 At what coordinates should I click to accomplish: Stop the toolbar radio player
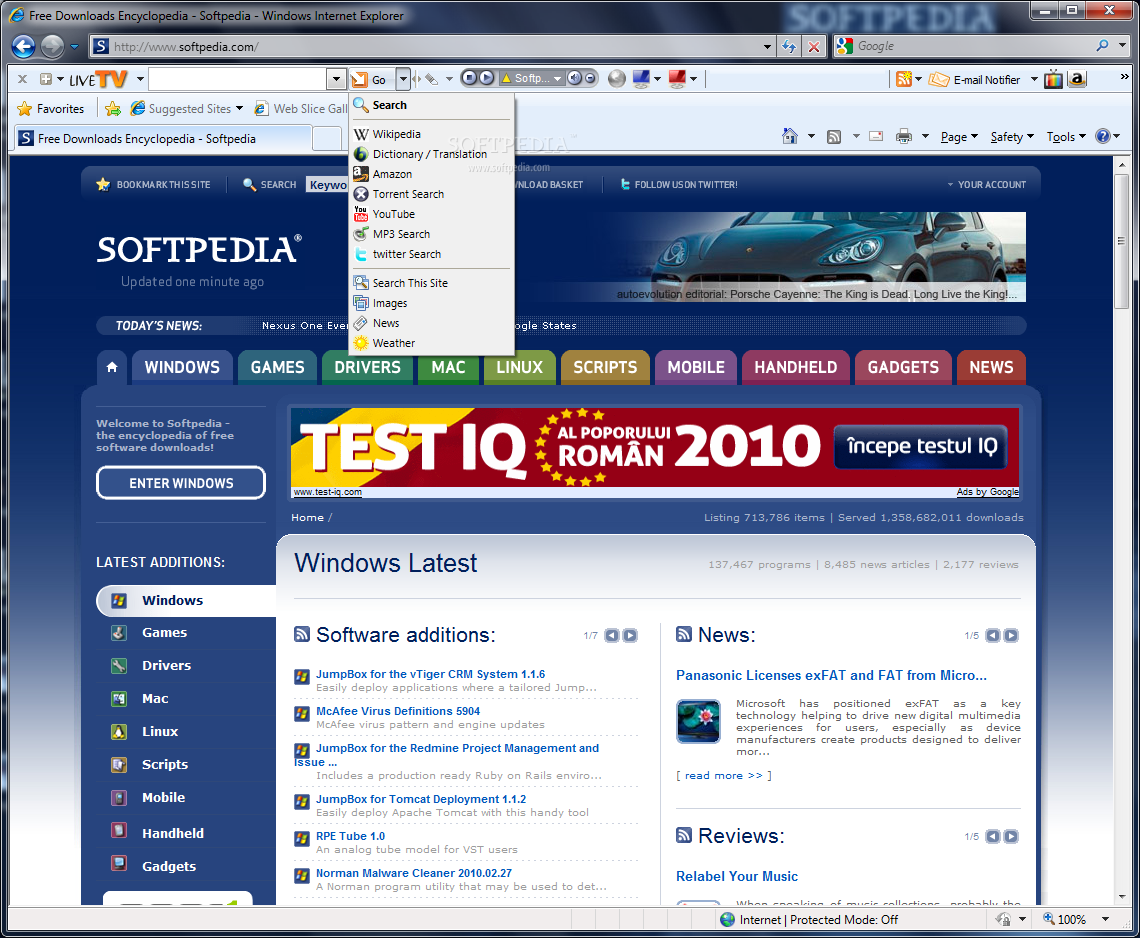[x=470, y=78]
